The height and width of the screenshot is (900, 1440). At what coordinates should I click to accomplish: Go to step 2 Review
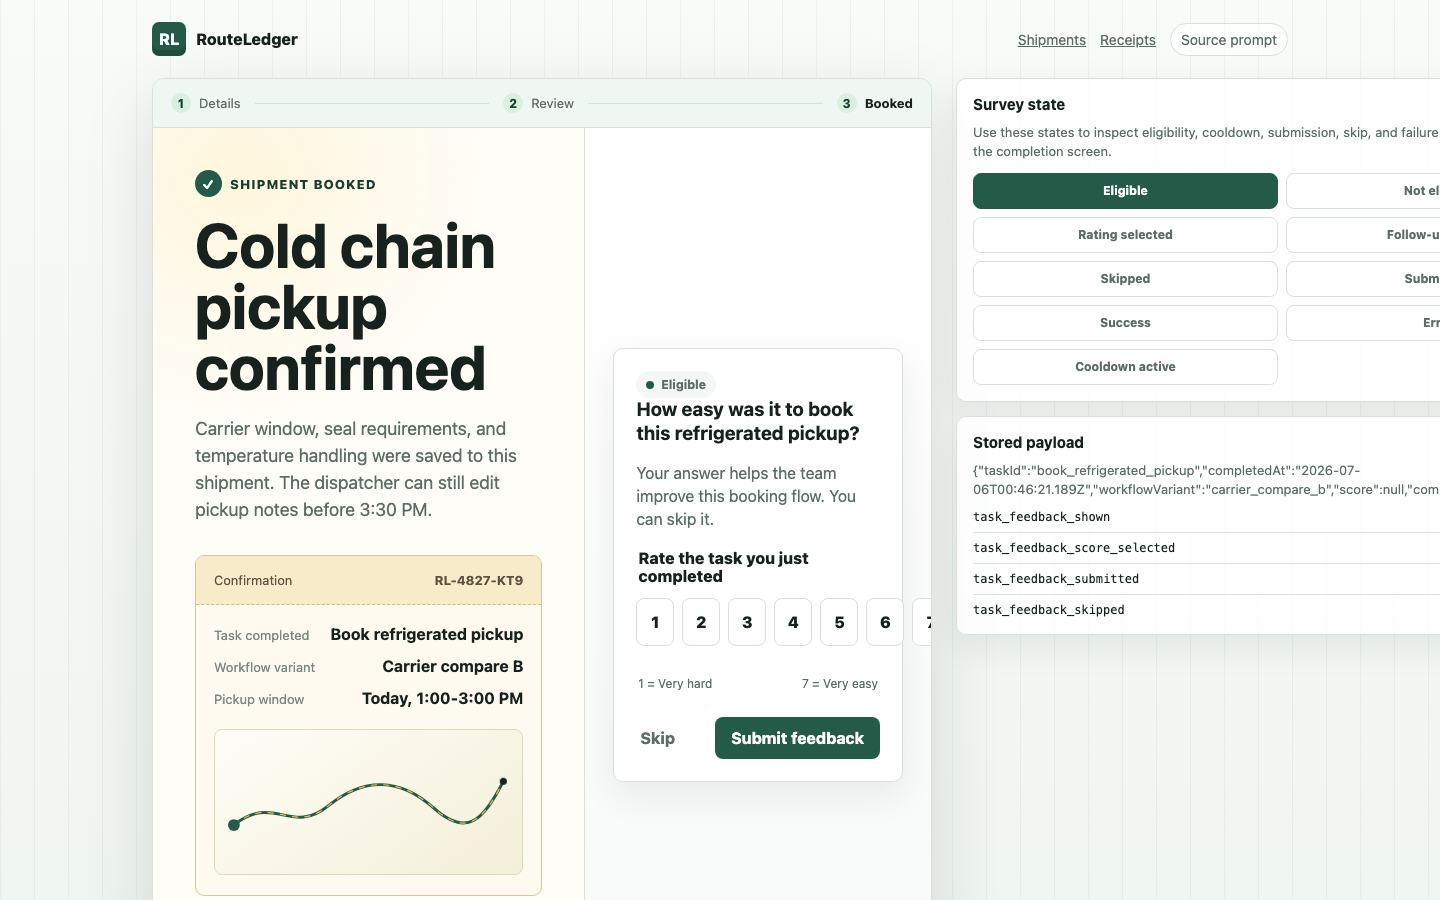pyautogui.click(x=539, y=103)
